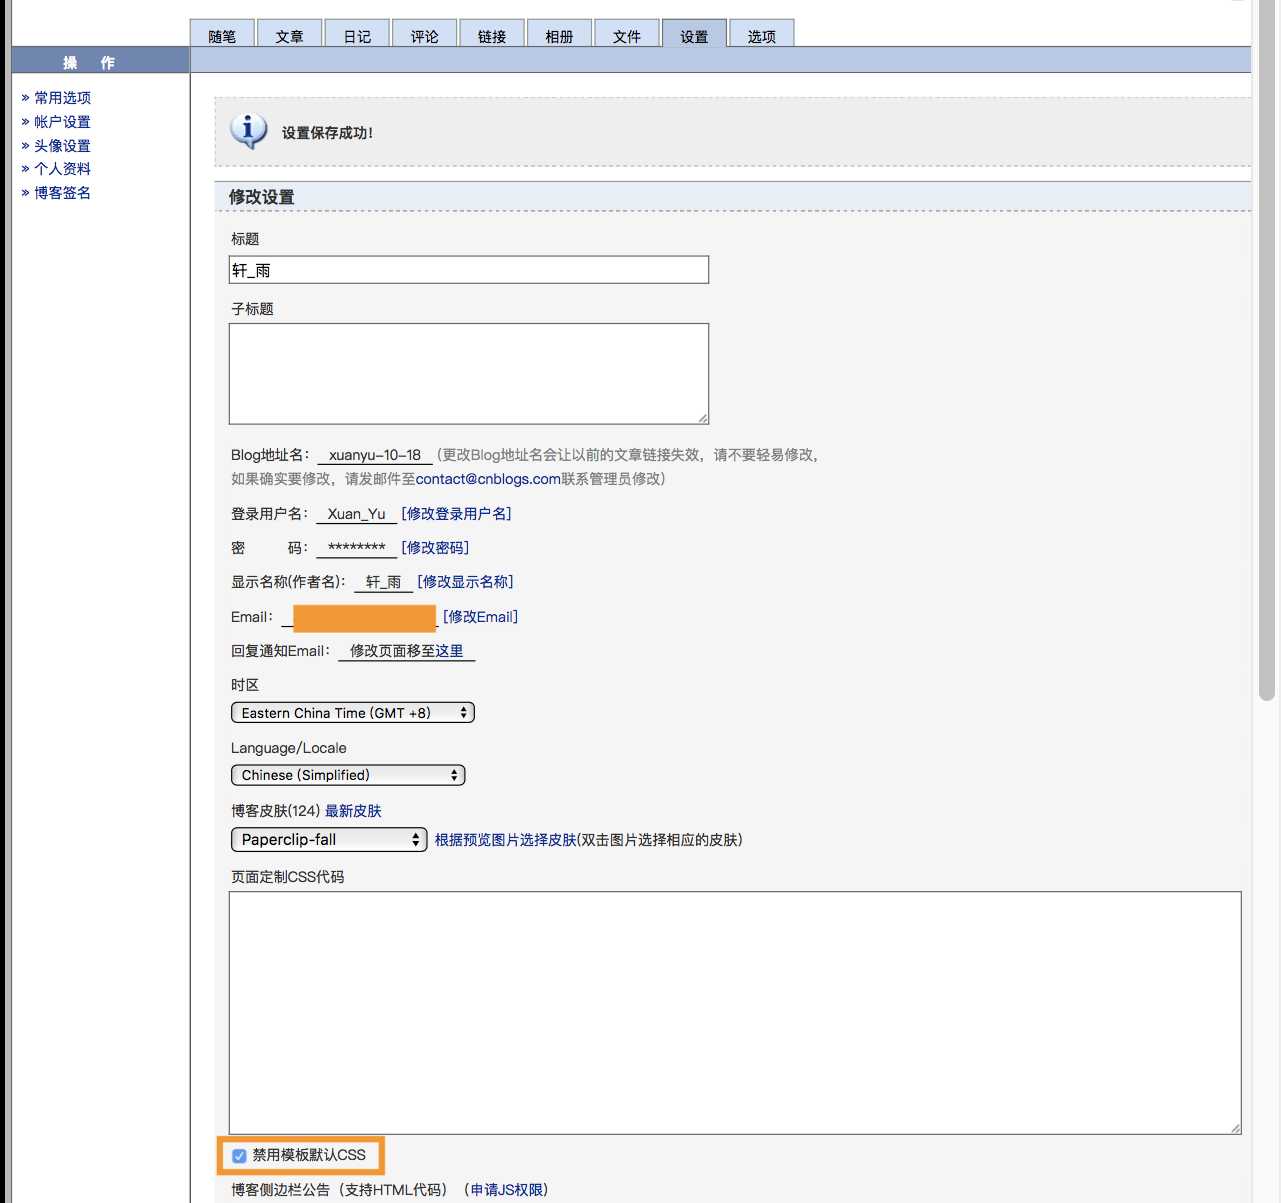Open the 随笔 tab
Image resolution: width=1281 pixels, height=1203 pixels.
(222, 36)
